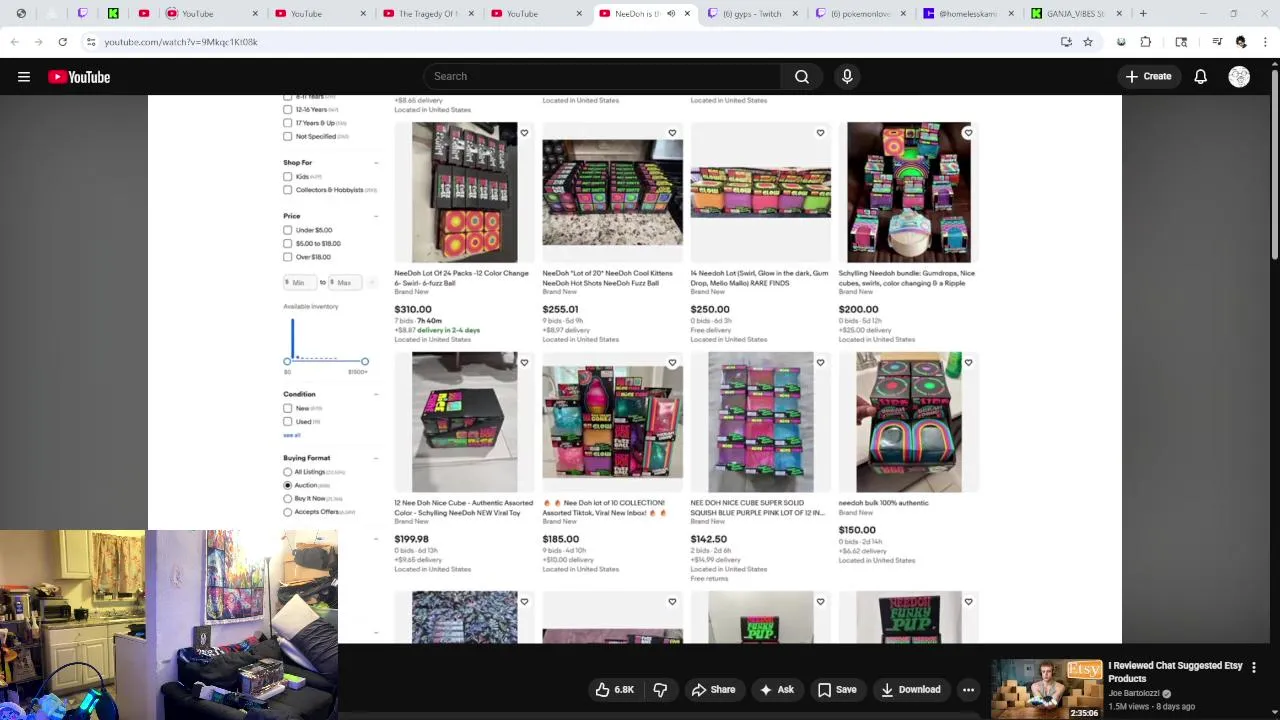Switch to the GANJA_VIBES tab
Viewport: 1280px width, 720px height.
click(x=1076, y=14)
